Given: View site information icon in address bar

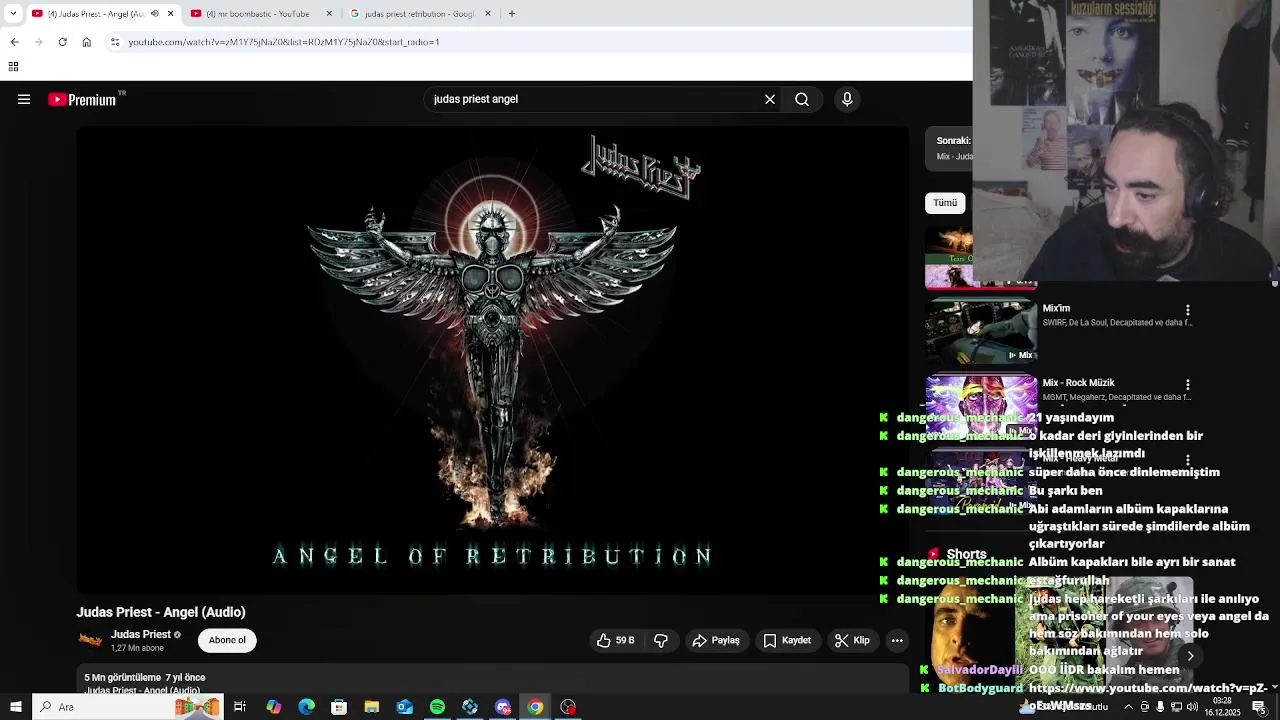Looking at the screenshot, I should click(115, 42).
